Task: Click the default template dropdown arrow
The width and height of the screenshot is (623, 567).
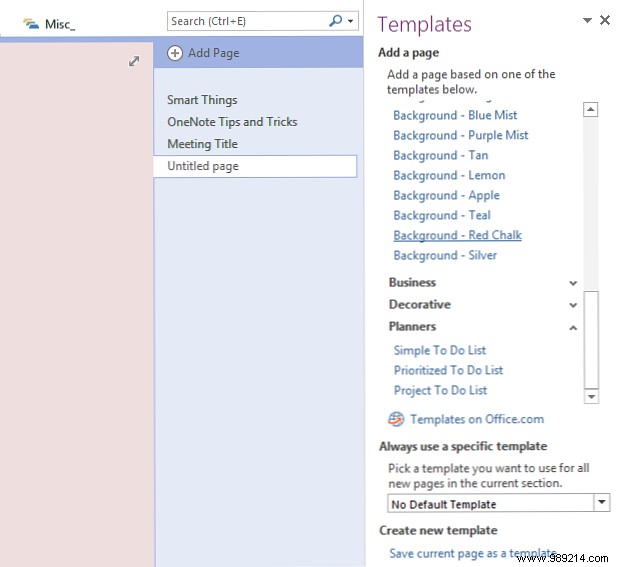Action: (x=602, y=503)
